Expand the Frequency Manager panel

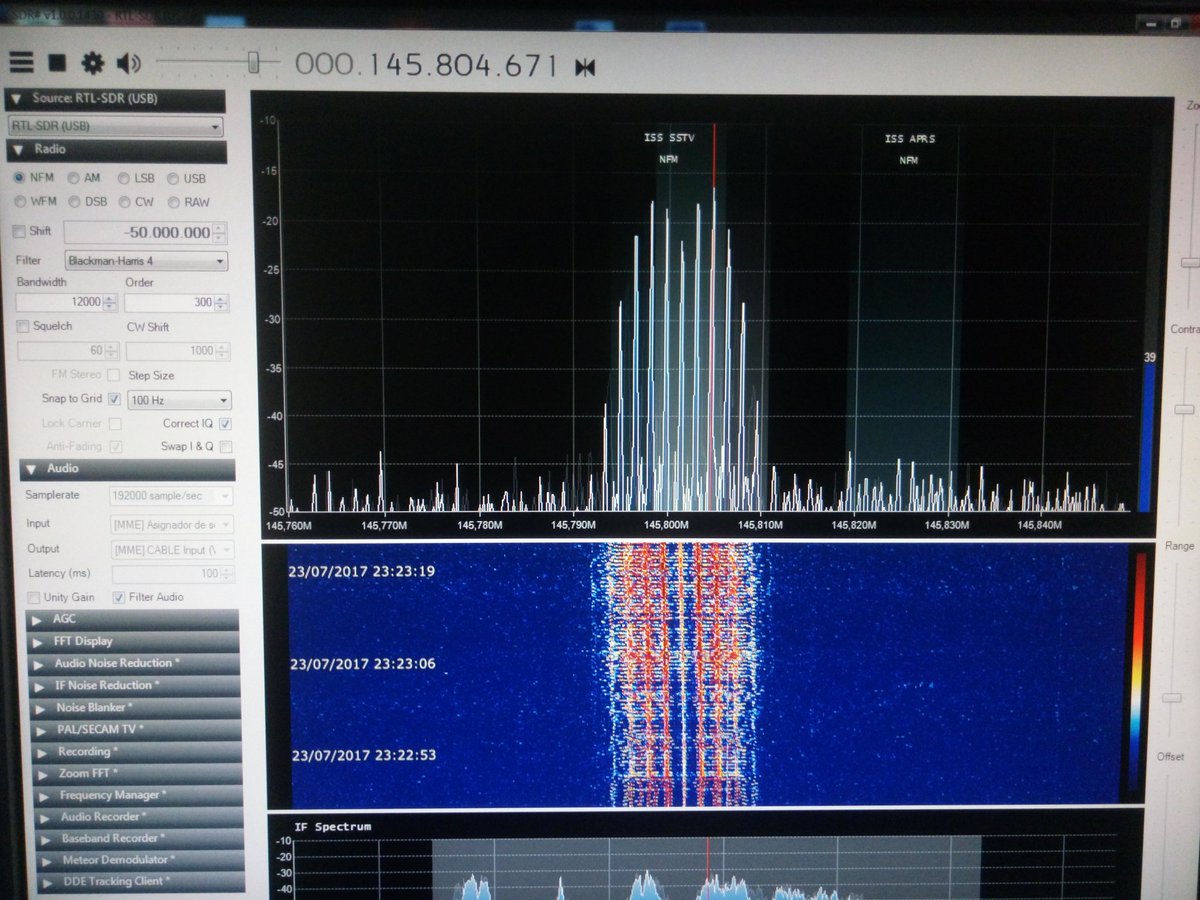(x=137, y=795)
